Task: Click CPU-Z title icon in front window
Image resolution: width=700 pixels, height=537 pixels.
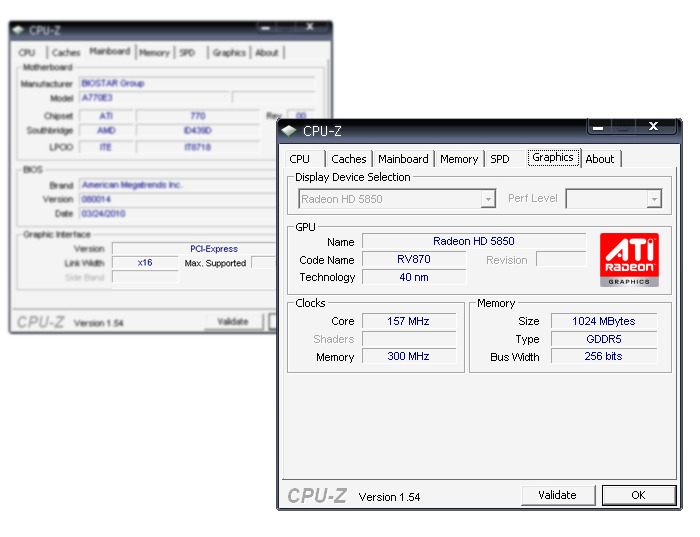Action: click(x=289, y=131)
